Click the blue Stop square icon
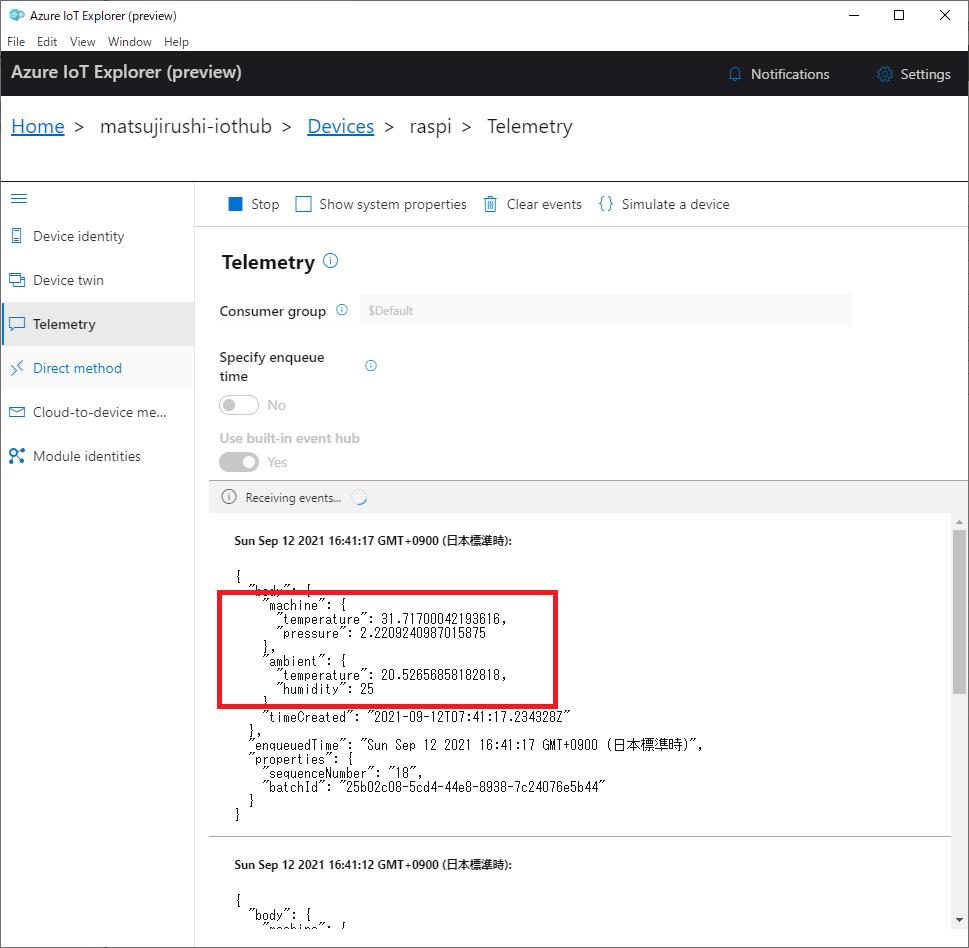This screenshot has height=948, width=969. pos(235,204)
